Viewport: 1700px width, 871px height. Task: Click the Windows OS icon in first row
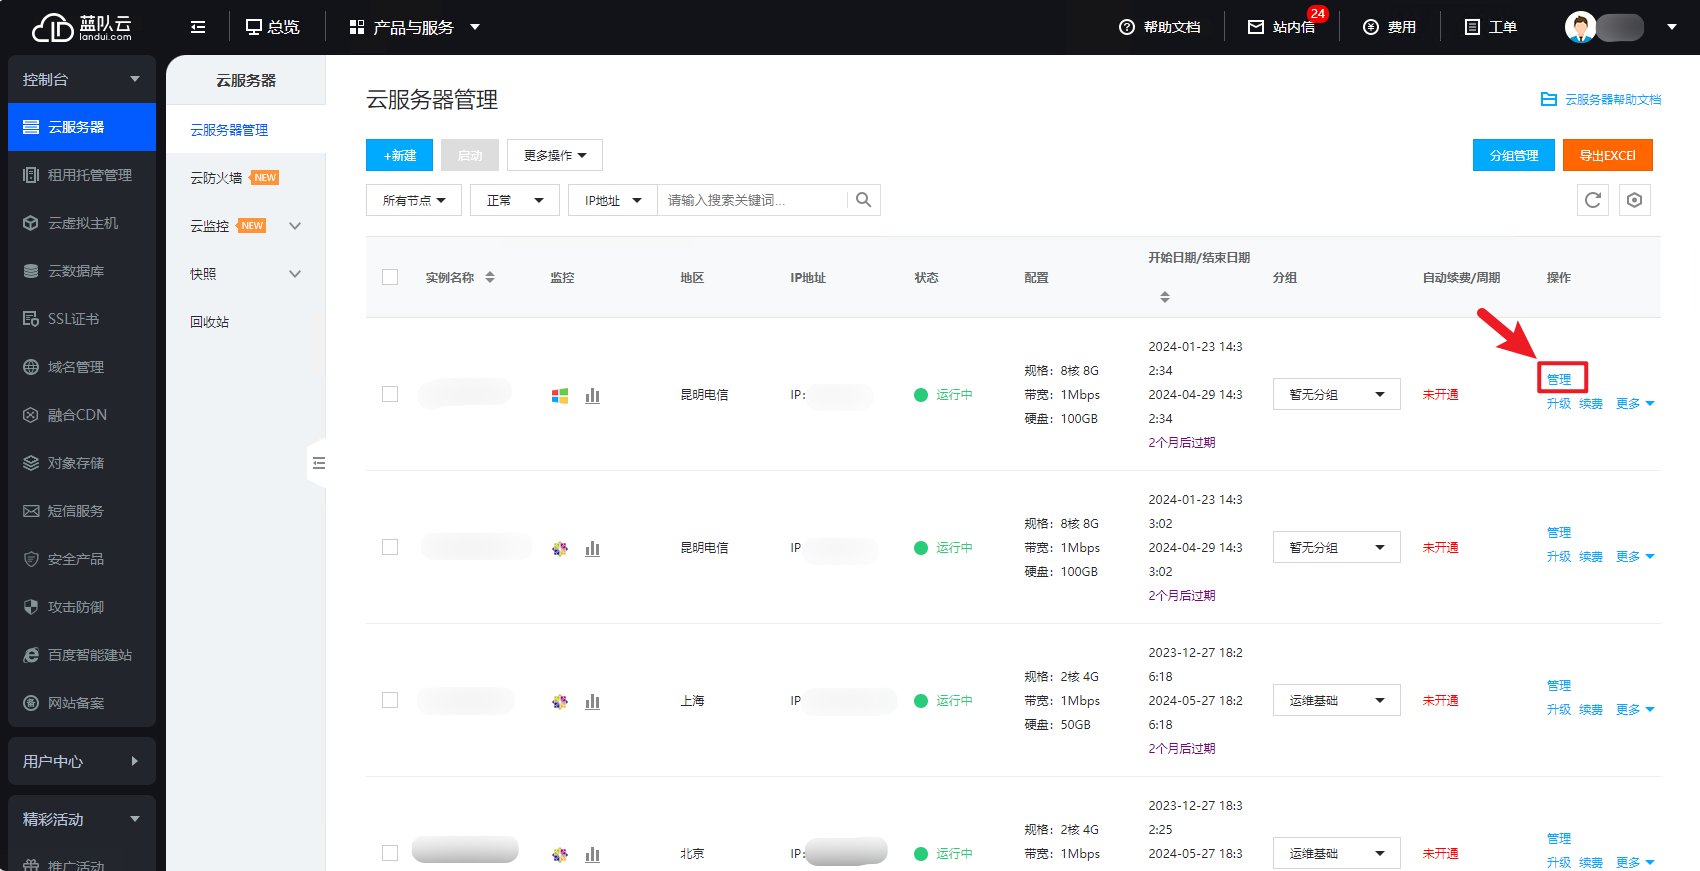(x=560, y=396)
